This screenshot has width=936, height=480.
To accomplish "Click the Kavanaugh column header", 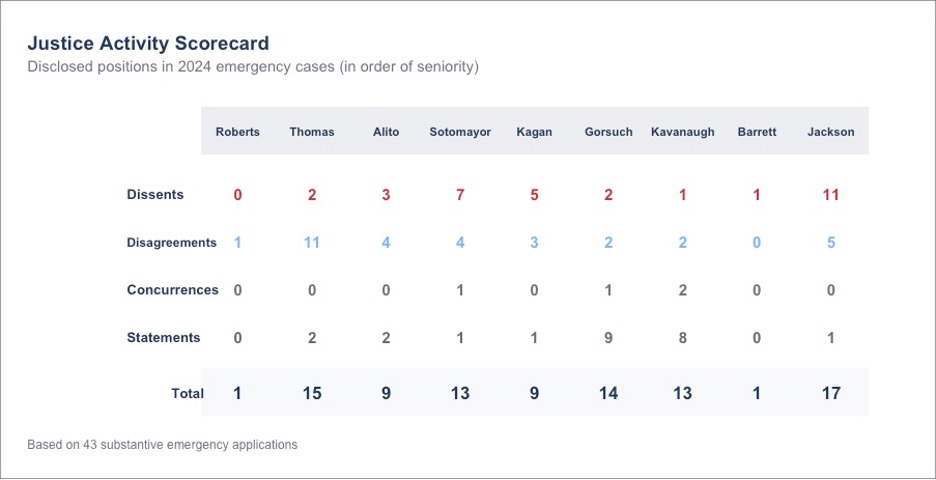I will click(x=682, y=132).
